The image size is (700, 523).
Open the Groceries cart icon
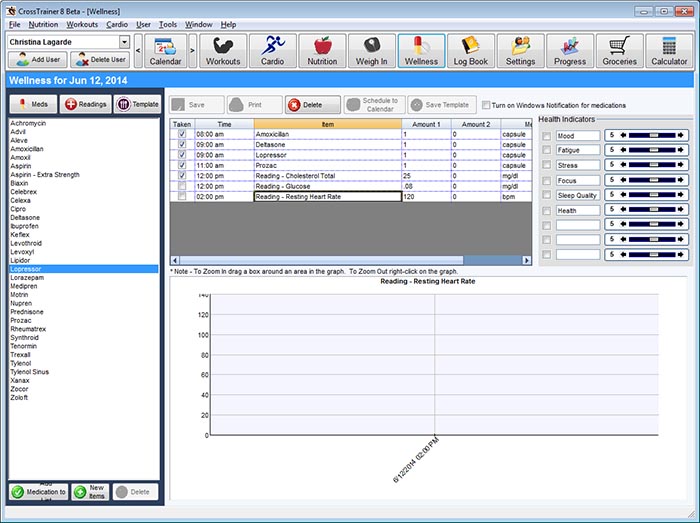[619, 51]
